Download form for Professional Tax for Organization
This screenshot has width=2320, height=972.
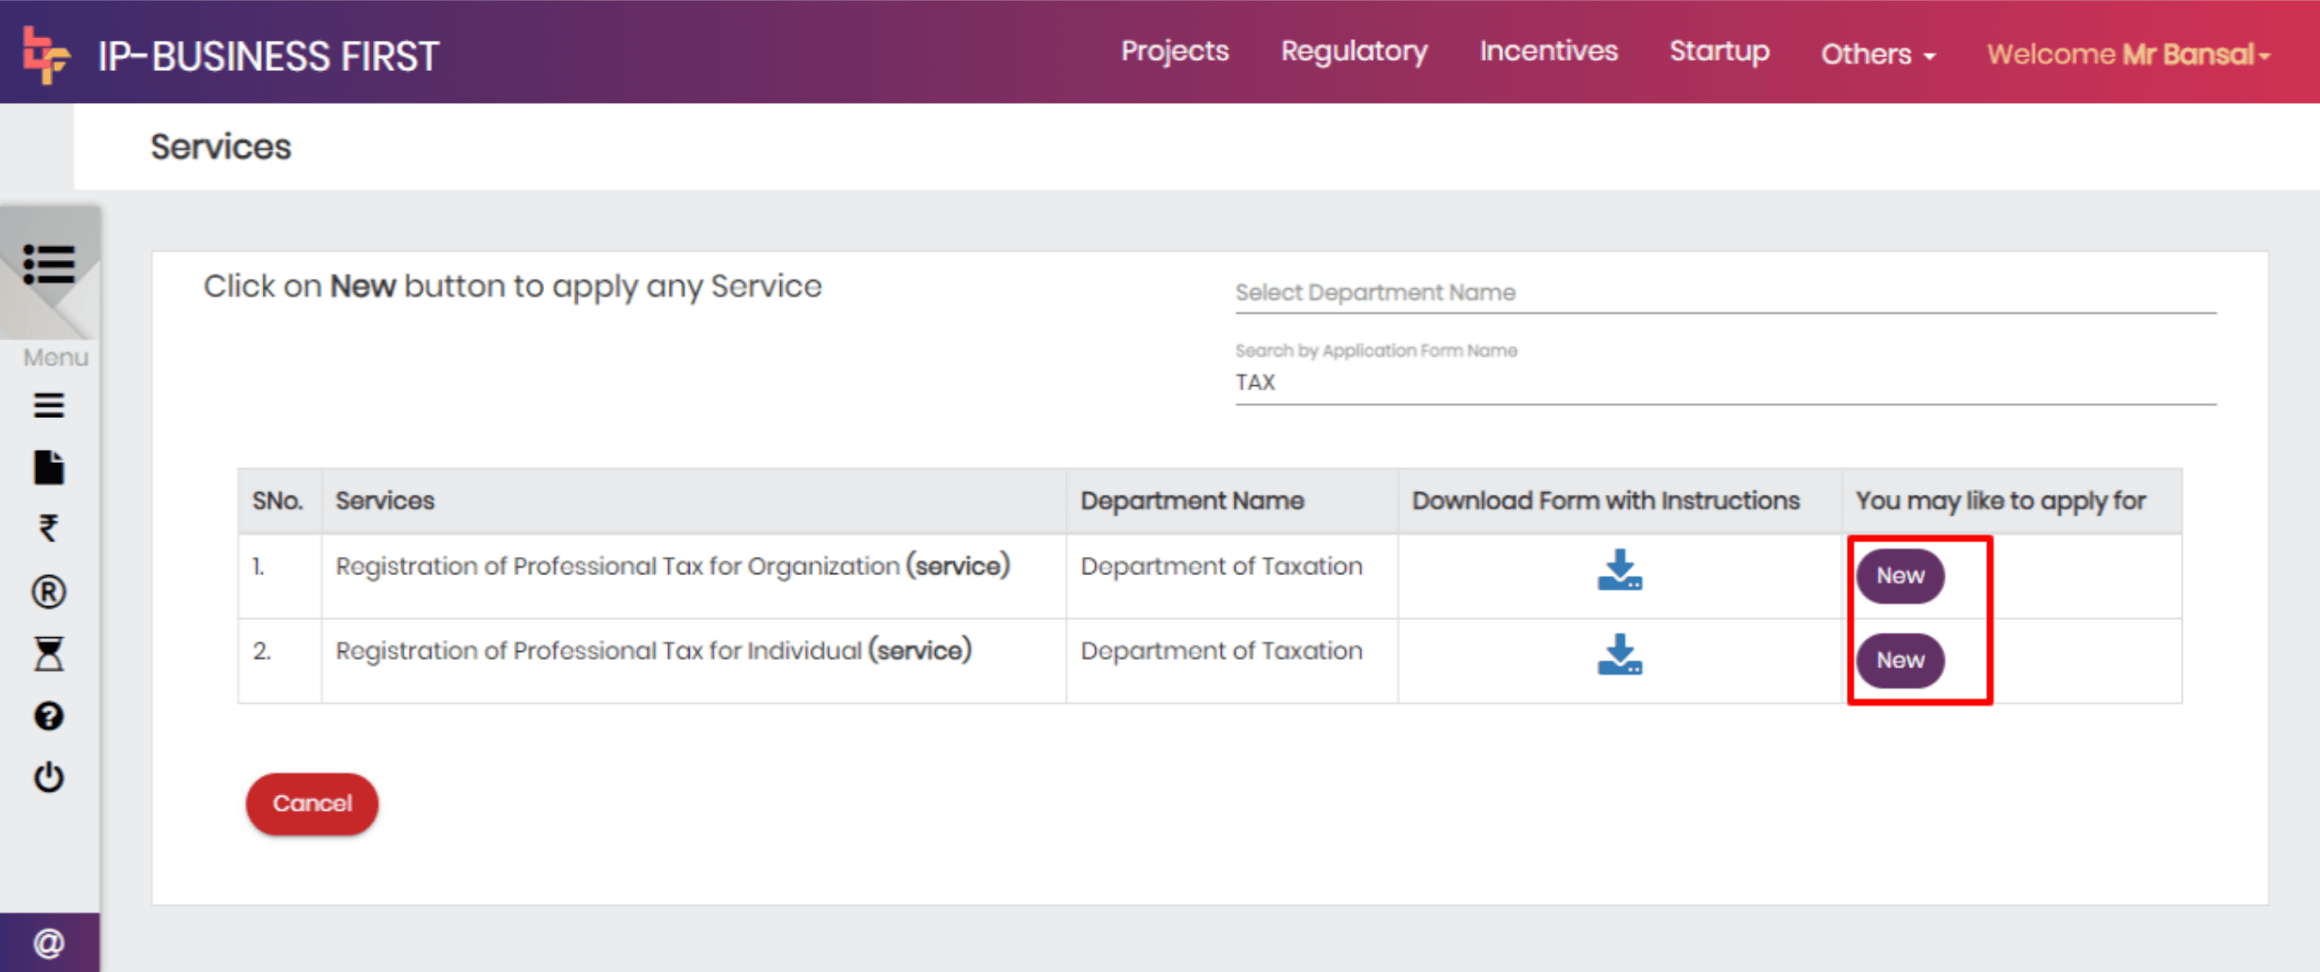pos(1619,570)
